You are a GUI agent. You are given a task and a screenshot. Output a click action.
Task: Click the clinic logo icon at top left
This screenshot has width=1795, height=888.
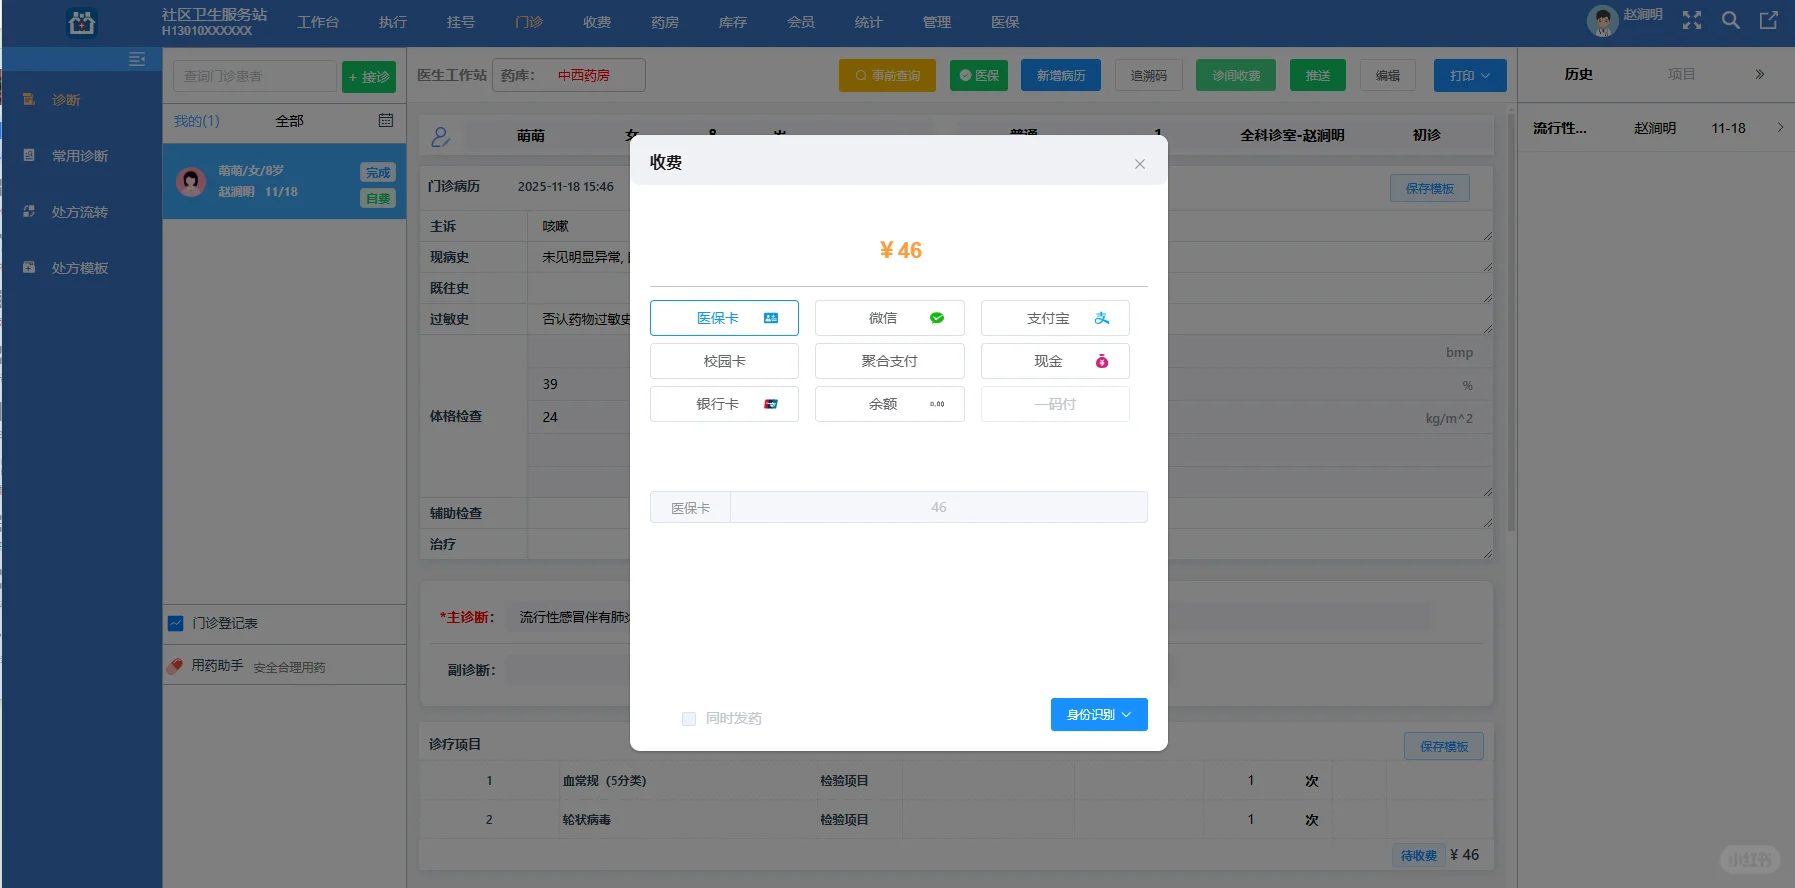point(81,22)
